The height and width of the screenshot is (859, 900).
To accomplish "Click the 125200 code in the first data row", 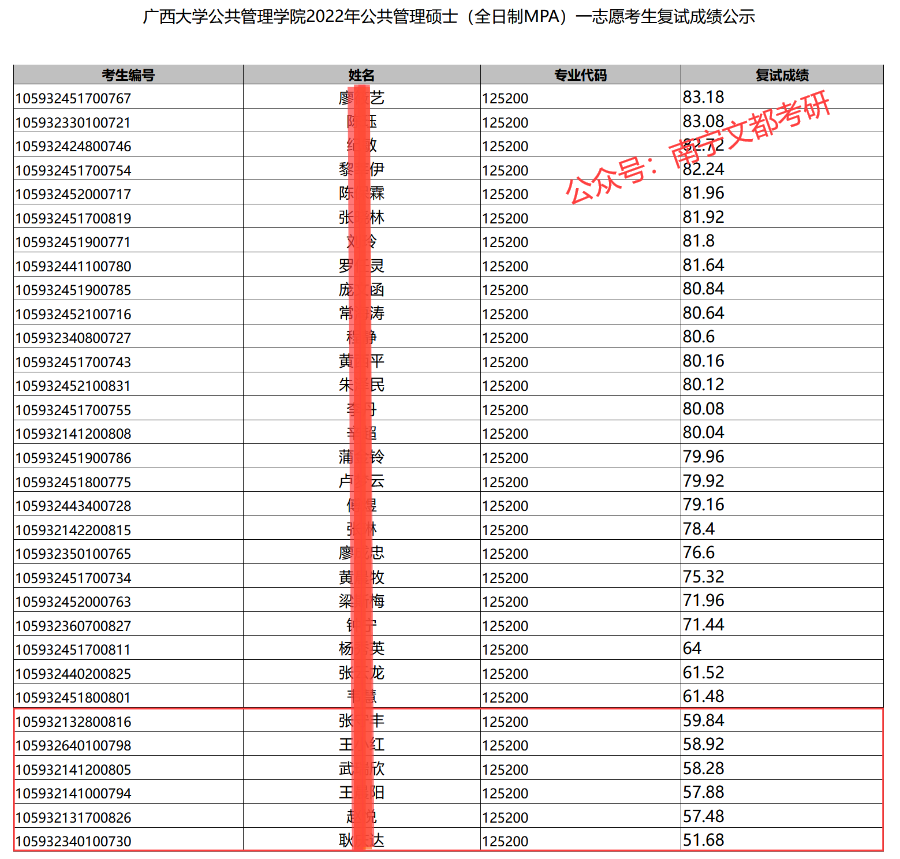I will 506,98.
